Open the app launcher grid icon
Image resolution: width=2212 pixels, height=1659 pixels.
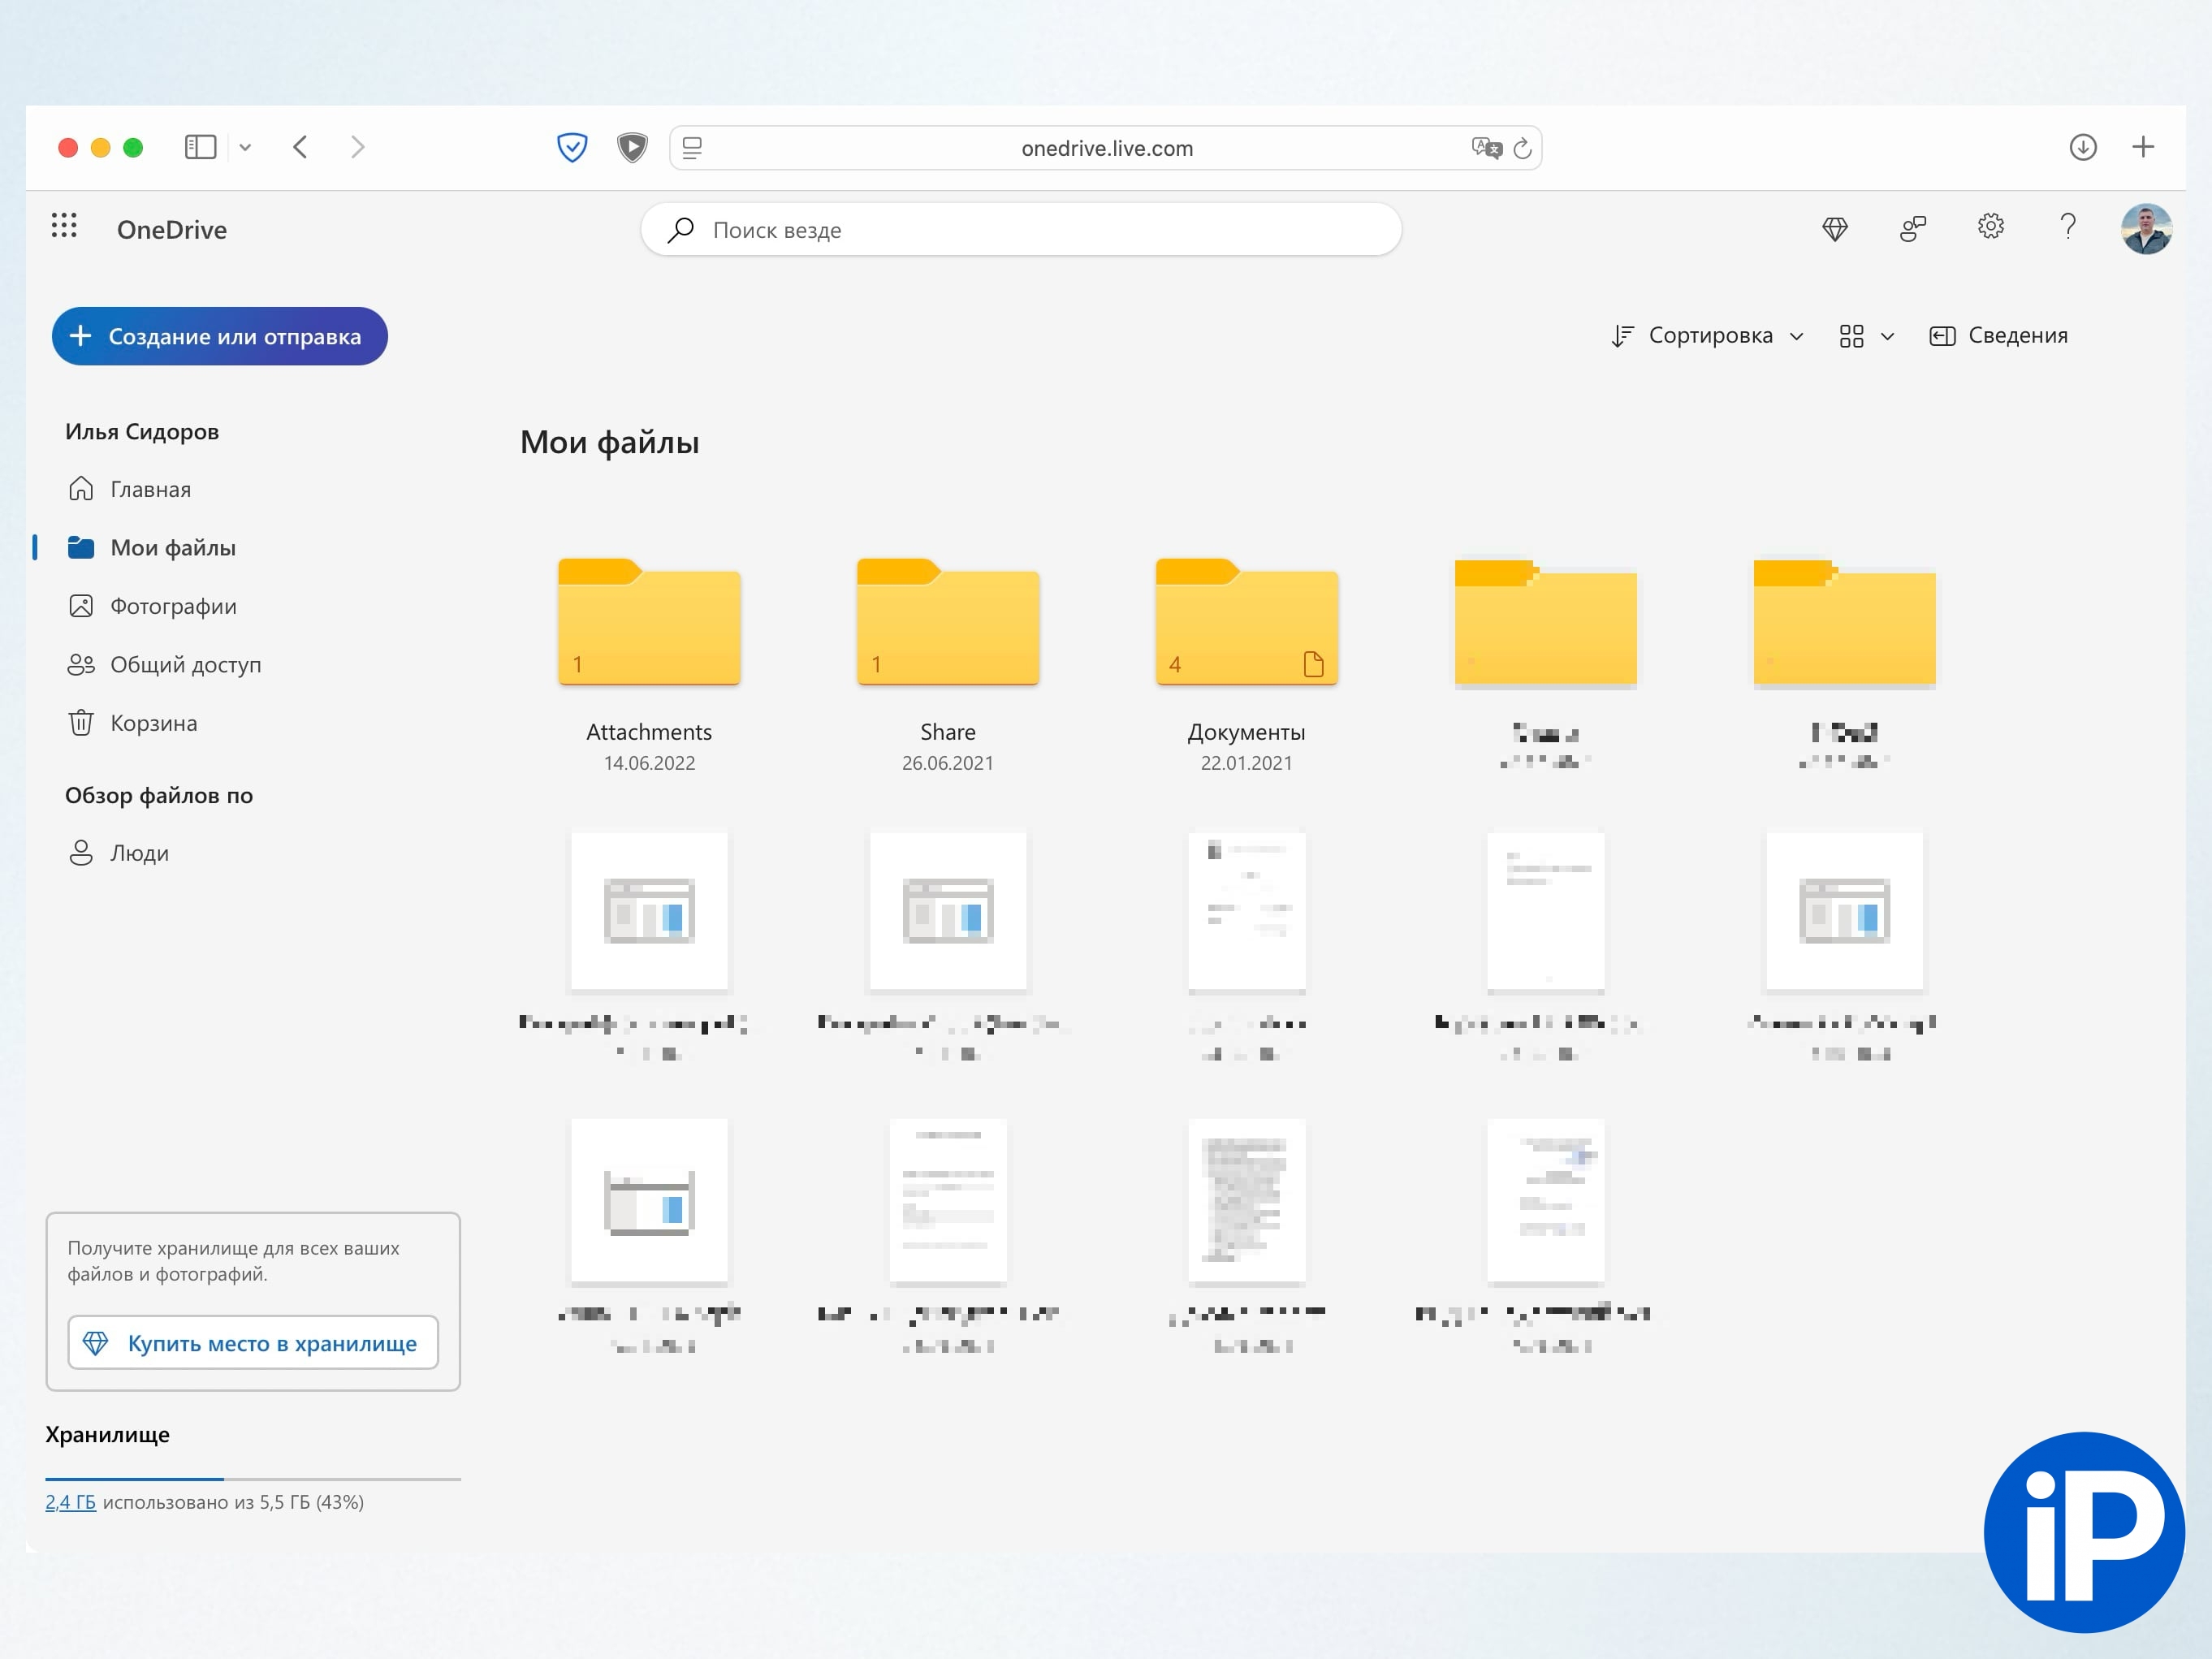(64, 226)
